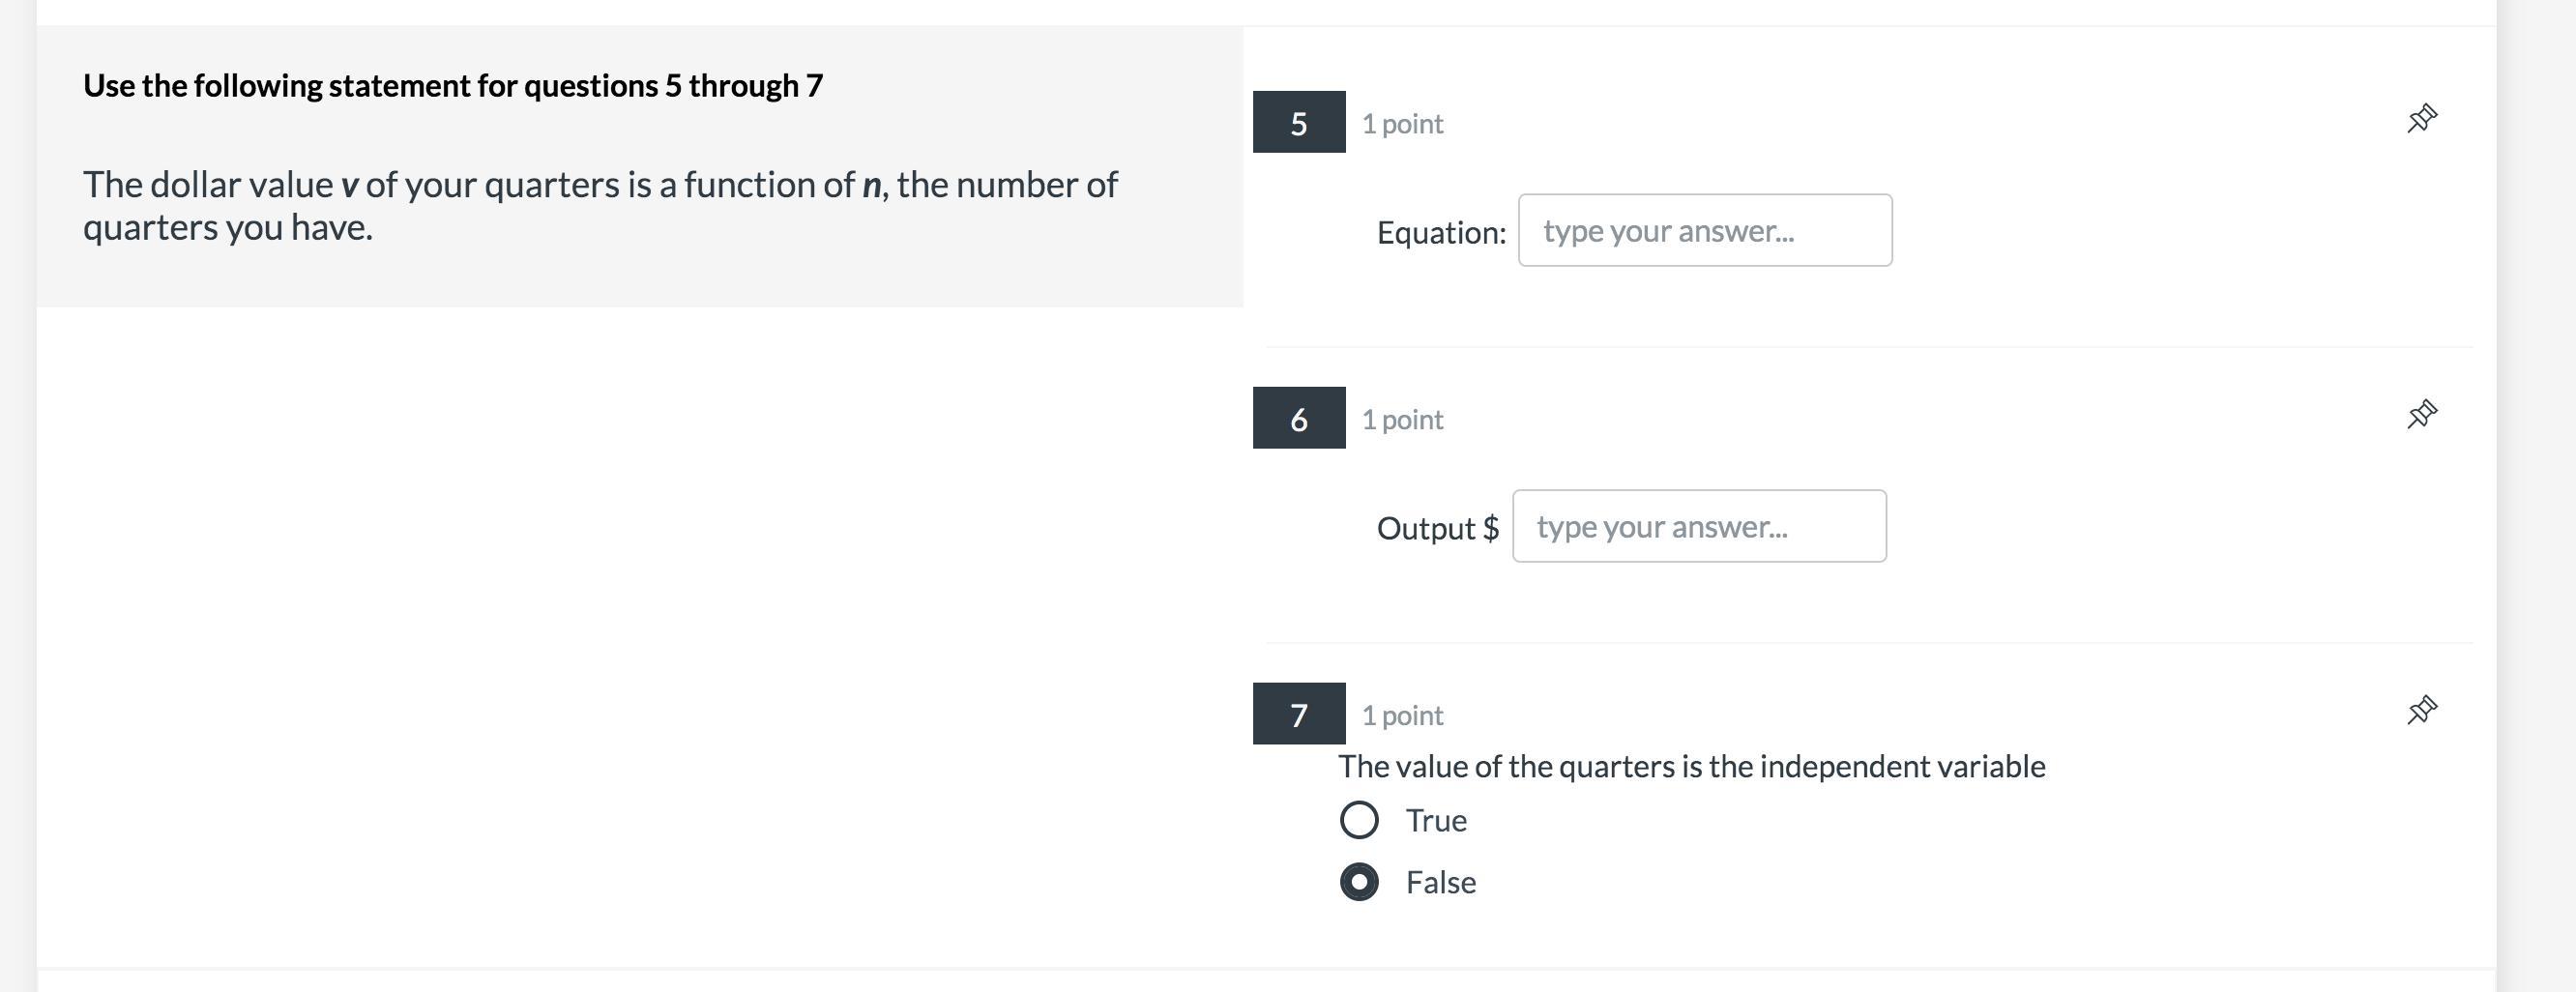Select the False radio button
Viewport: 2576px width, 992px height.
1359,882
